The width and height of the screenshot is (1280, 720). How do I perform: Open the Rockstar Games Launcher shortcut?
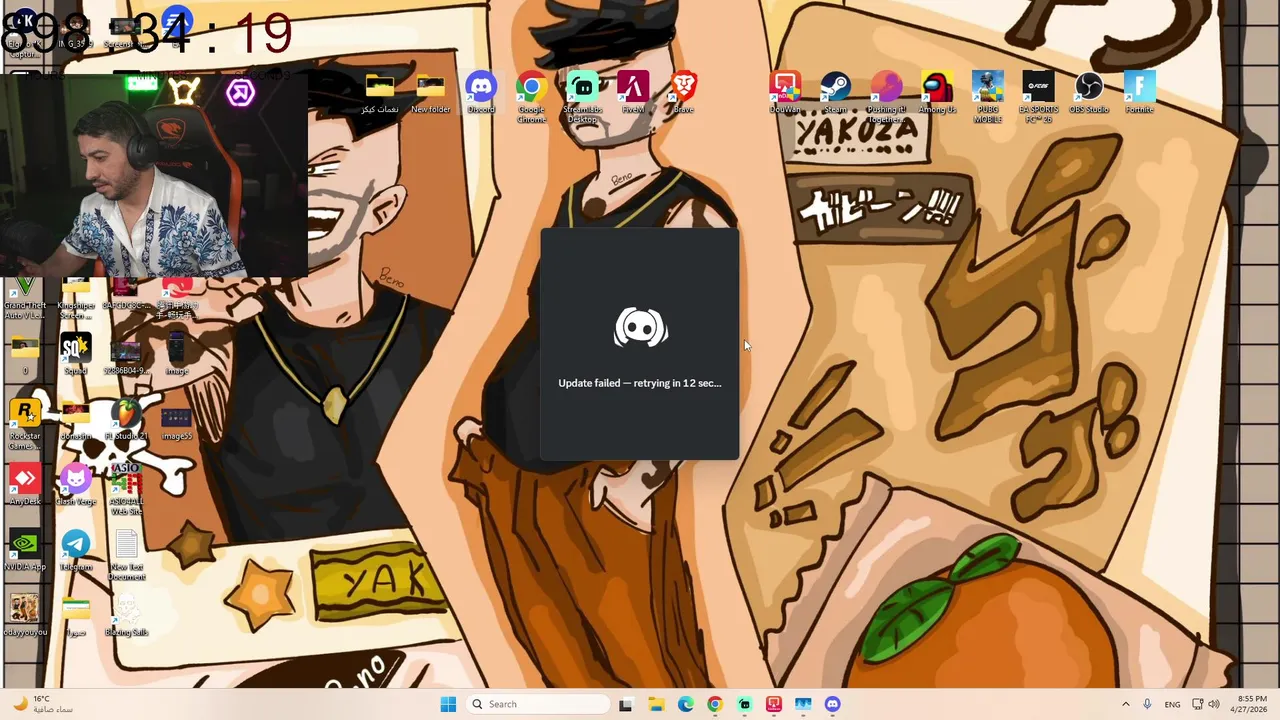click(25, 425)
